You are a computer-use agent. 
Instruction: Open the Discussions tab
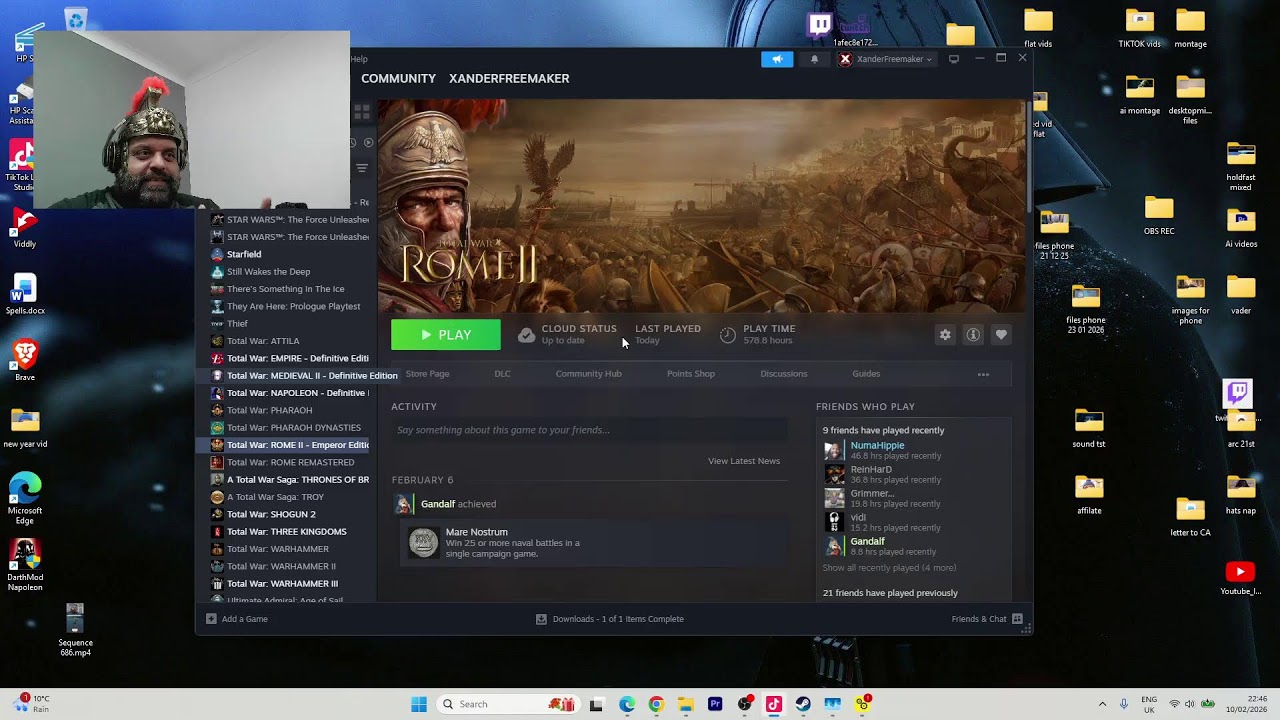[784, 374]
